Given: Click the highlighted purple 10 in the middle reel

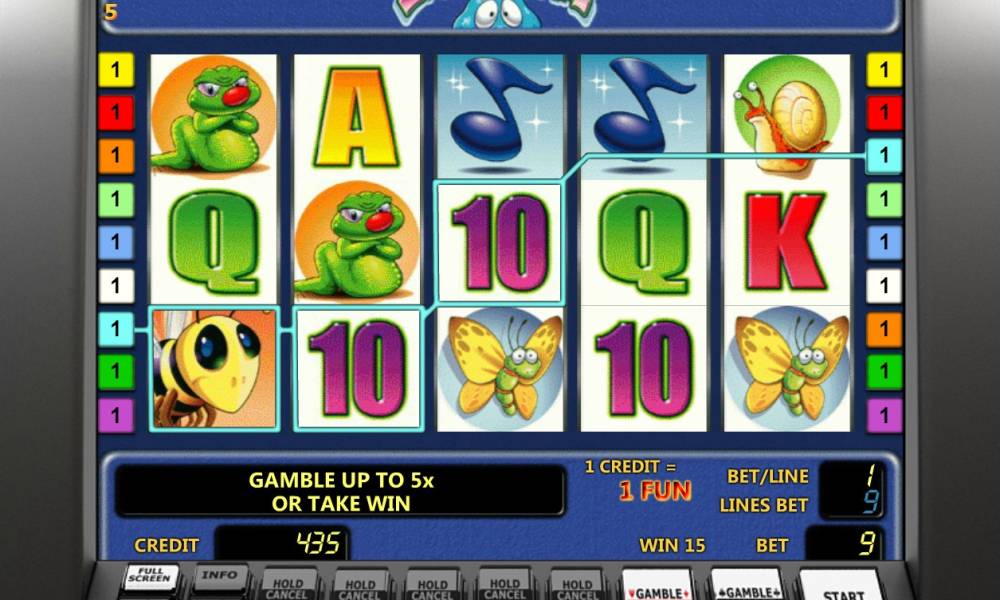Looking at the screenshot, I should [x=499, y=242].
